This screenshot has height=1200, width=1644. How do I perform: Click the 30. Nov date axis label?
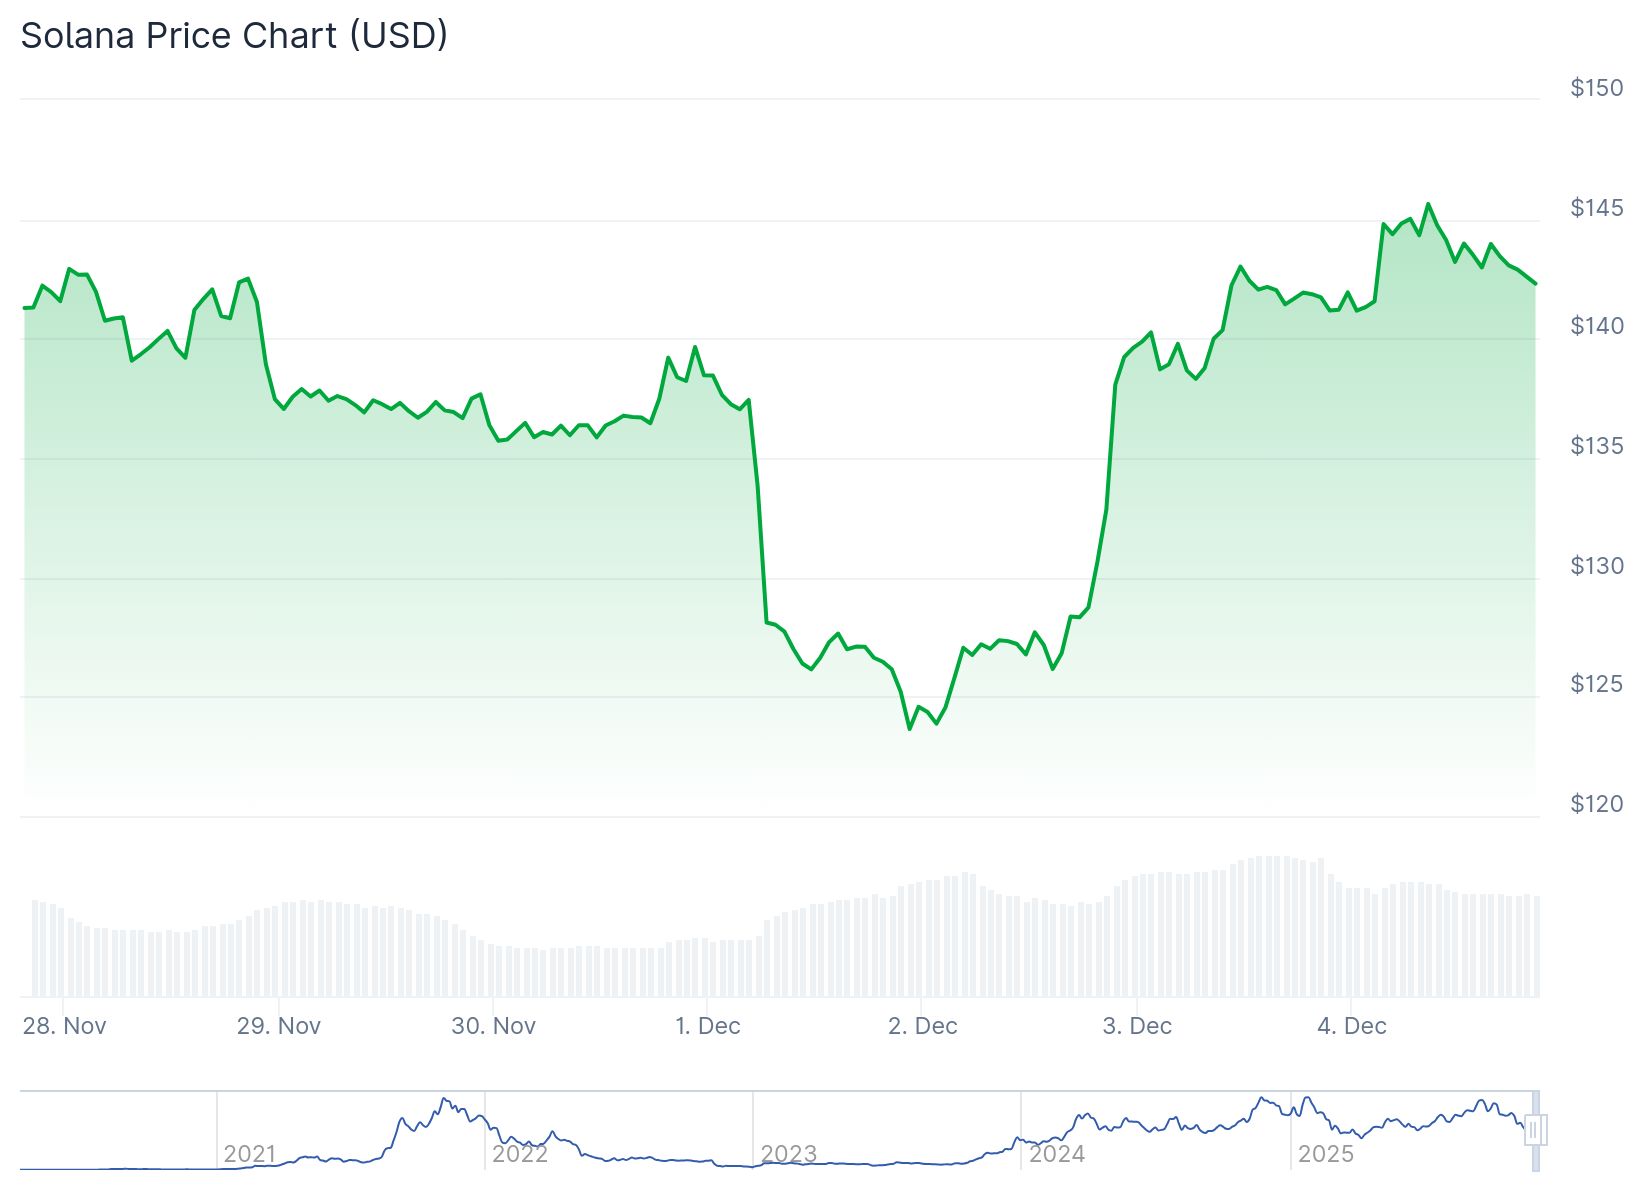(494, 1026)
